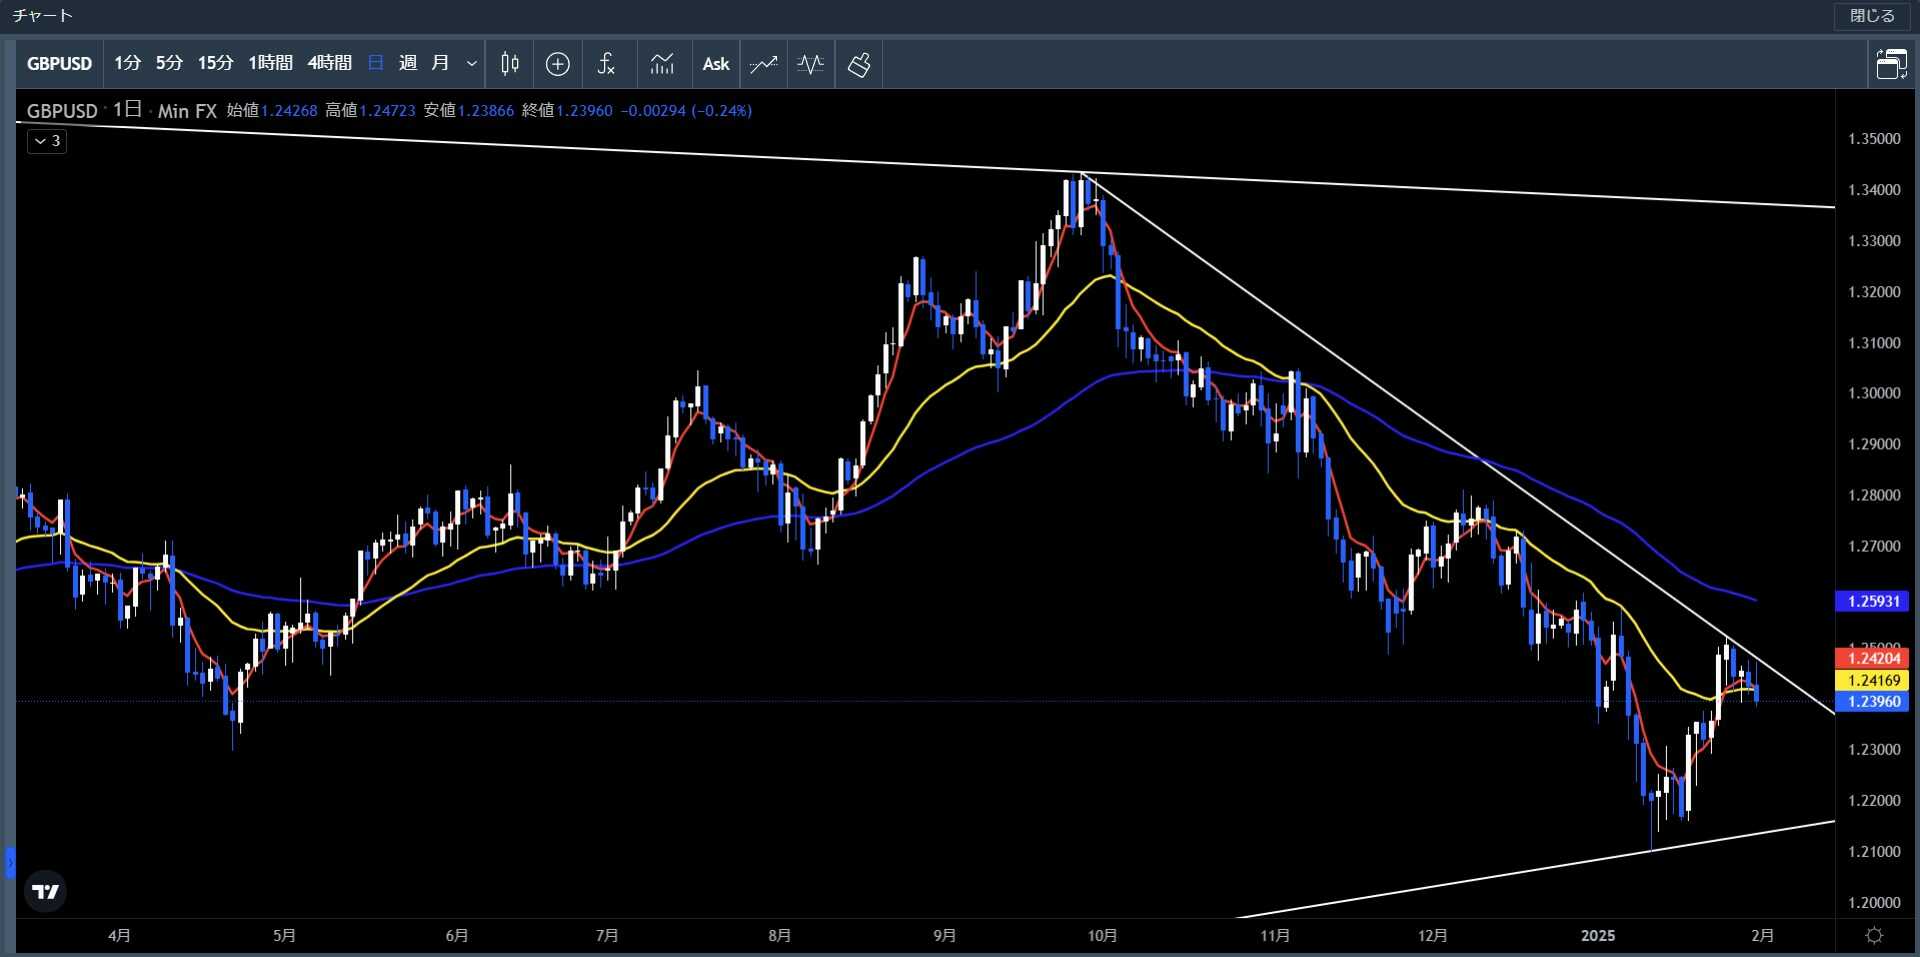Select the 日 daily timeframe

pos(376,64)
